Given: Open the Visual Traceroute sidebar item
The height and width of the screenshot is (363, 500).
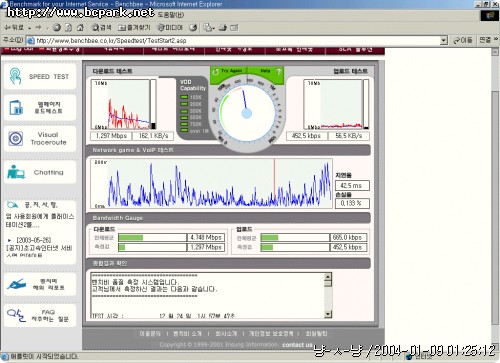Looking at the screenshot, I should pyautogui.click(x=40, y=138).
